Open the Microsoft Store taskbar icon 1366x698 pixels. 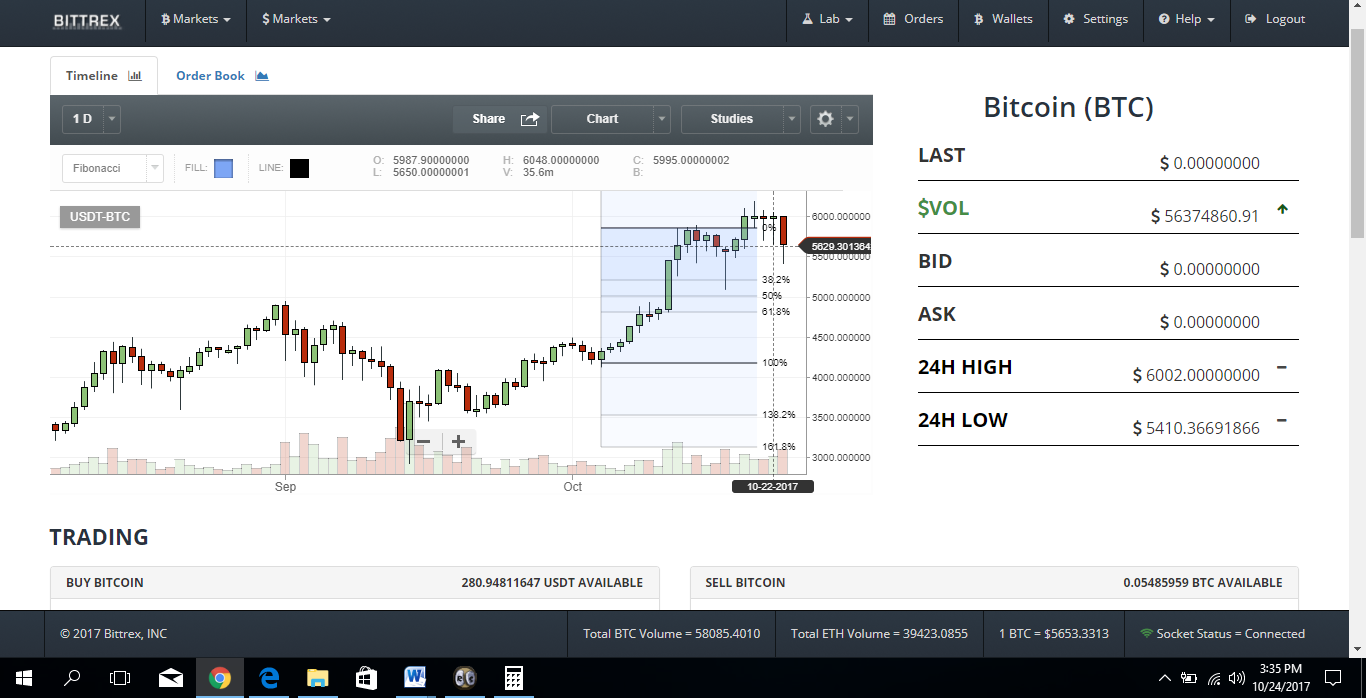coord(366,678)
